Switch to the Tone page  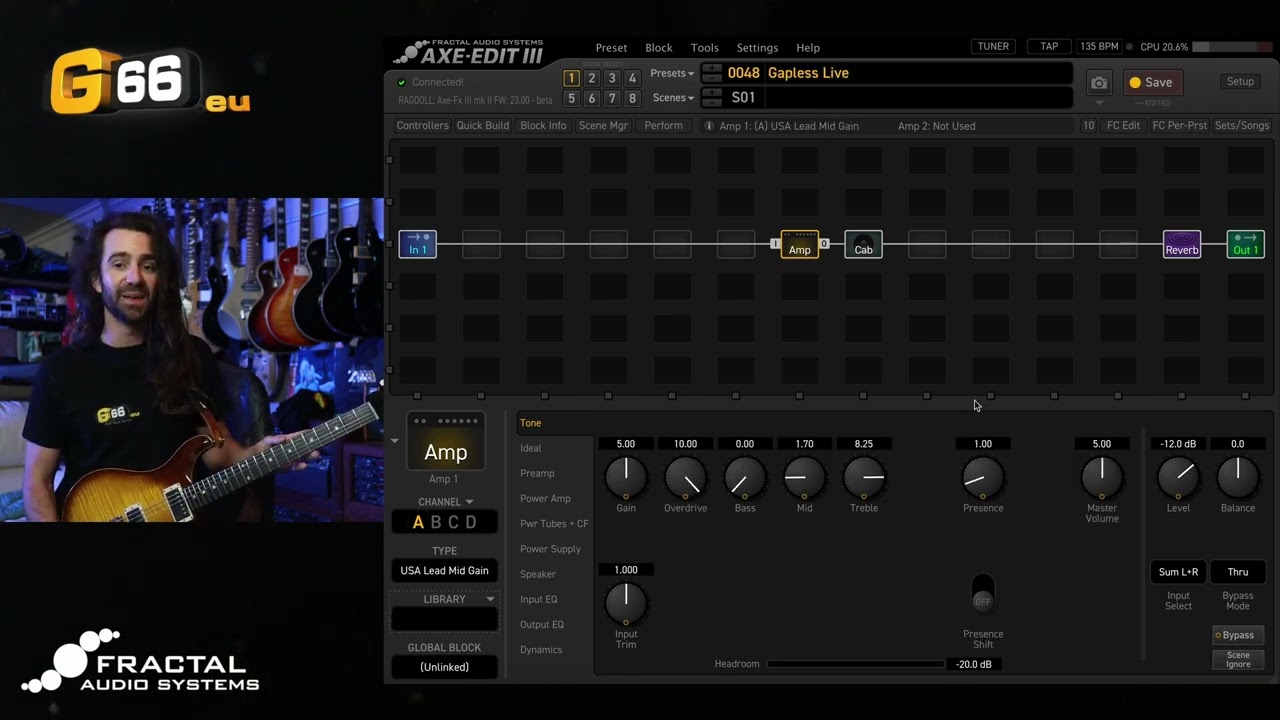pos(531,423)
